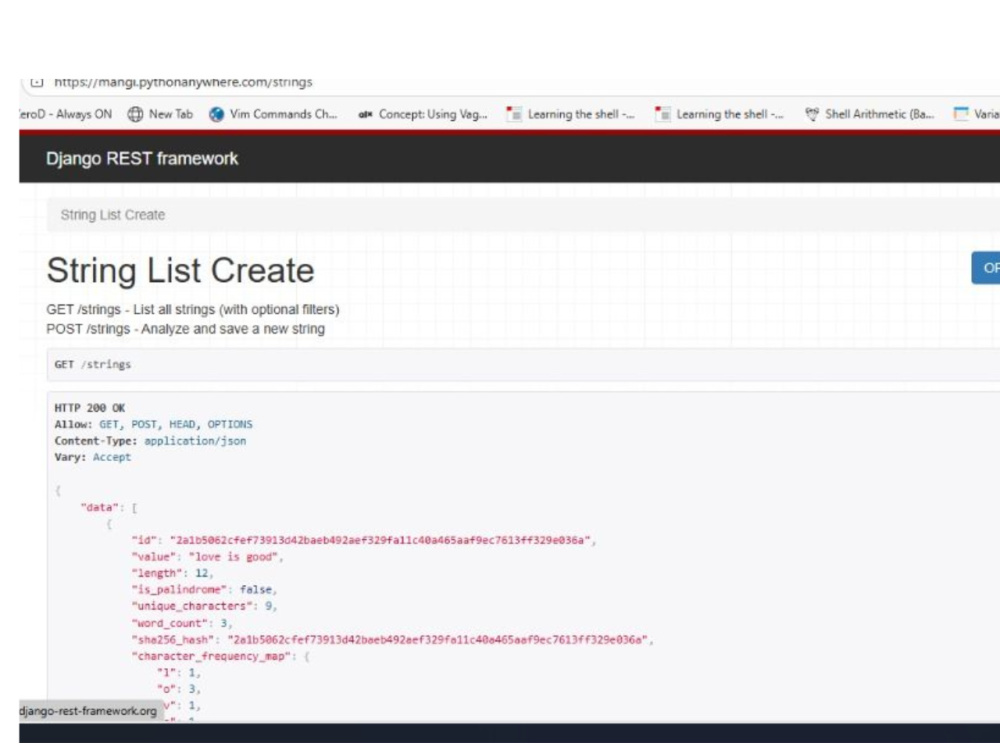
Task: Click the 'HTTP 200 OK' status line
Action: pyautogui.click(x=90, y=408)
